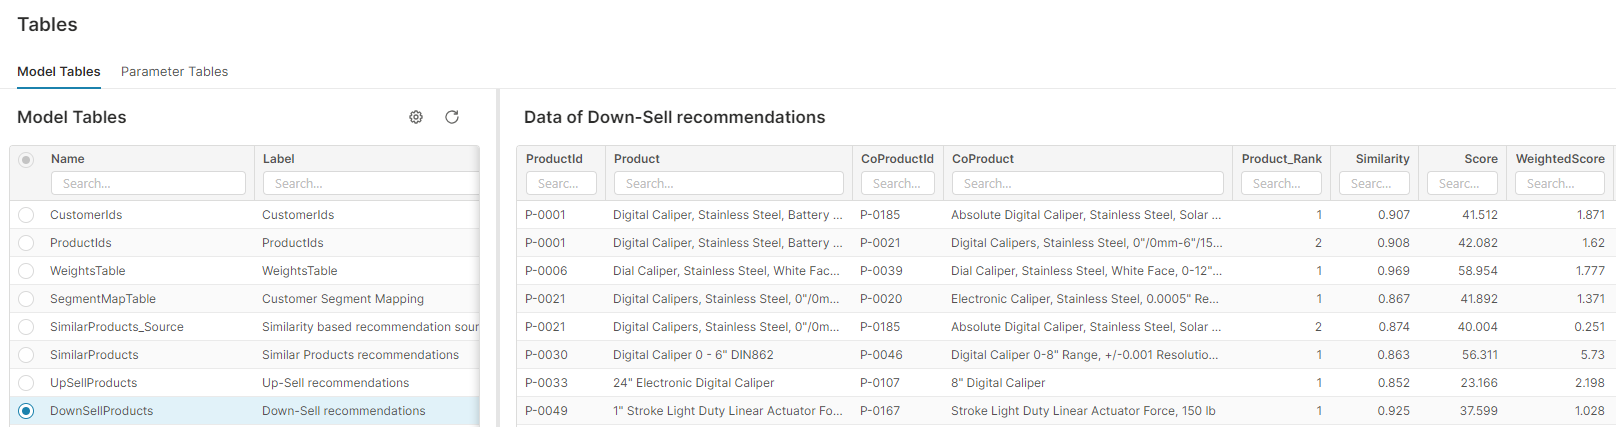
Task: Click the header radio button beside Name
Action: click(x=26, y=160)
